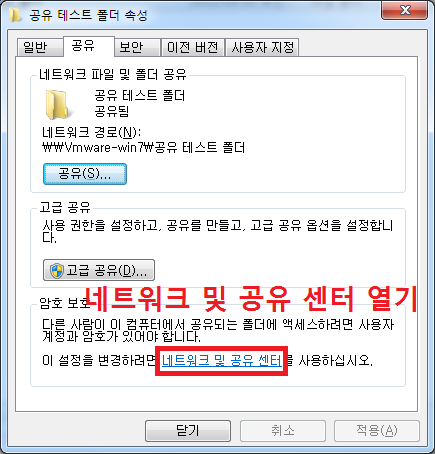
Task: Click the shield icon on 고급 공유 button
Action: click(x=57, y=270)
